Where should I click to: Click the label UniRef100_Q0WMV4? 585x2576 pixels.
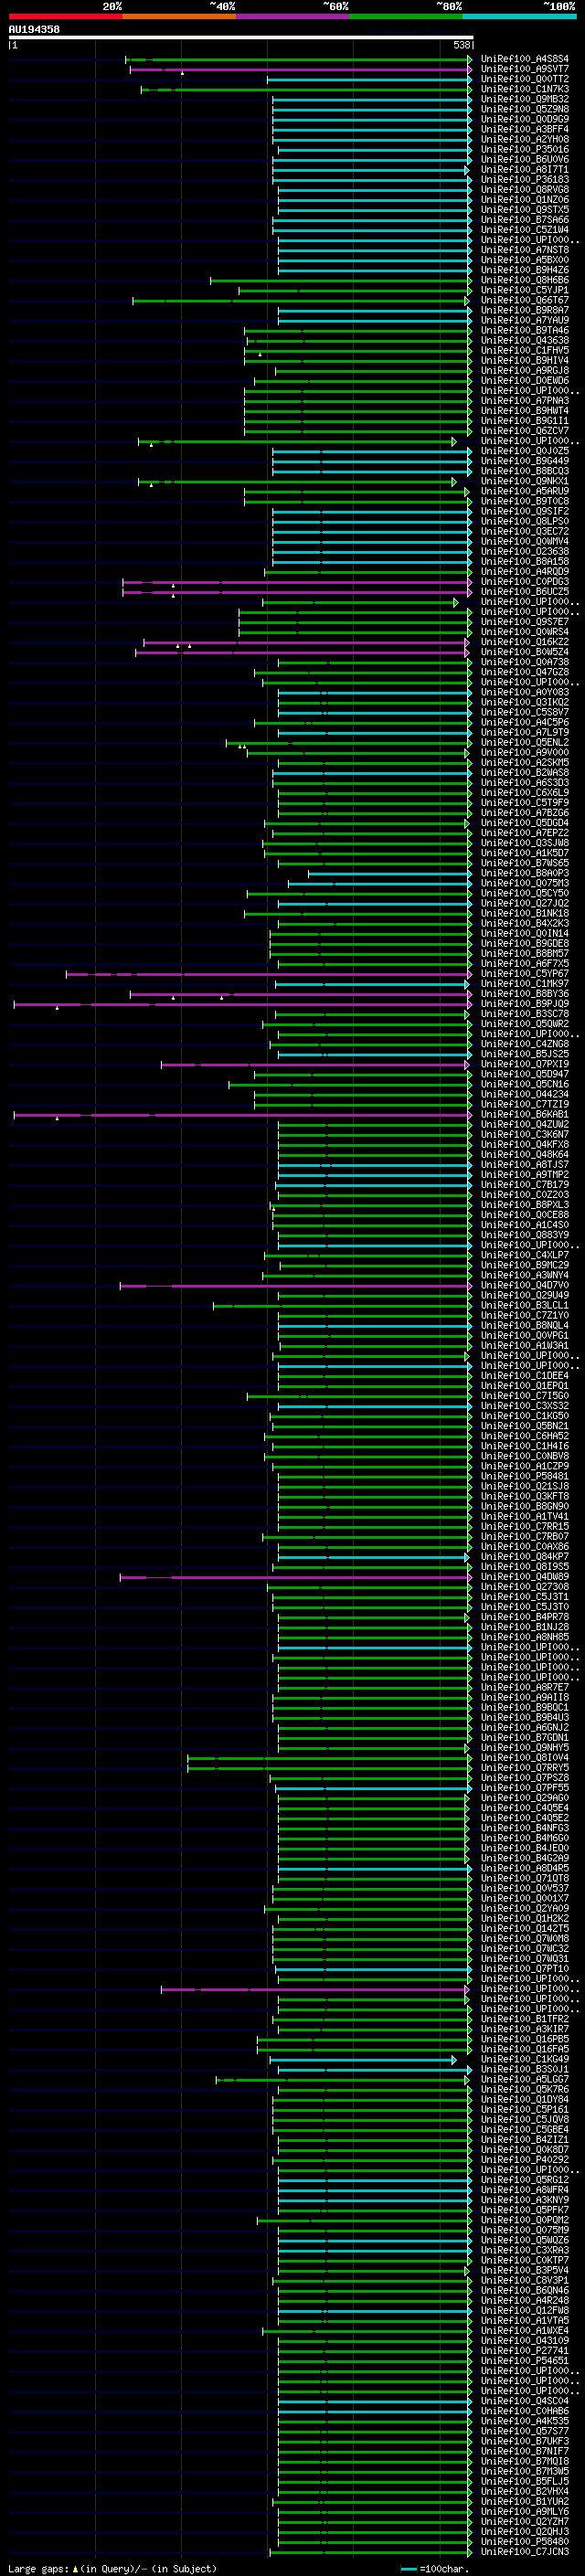pyautogui.click(x=524, y=542)
